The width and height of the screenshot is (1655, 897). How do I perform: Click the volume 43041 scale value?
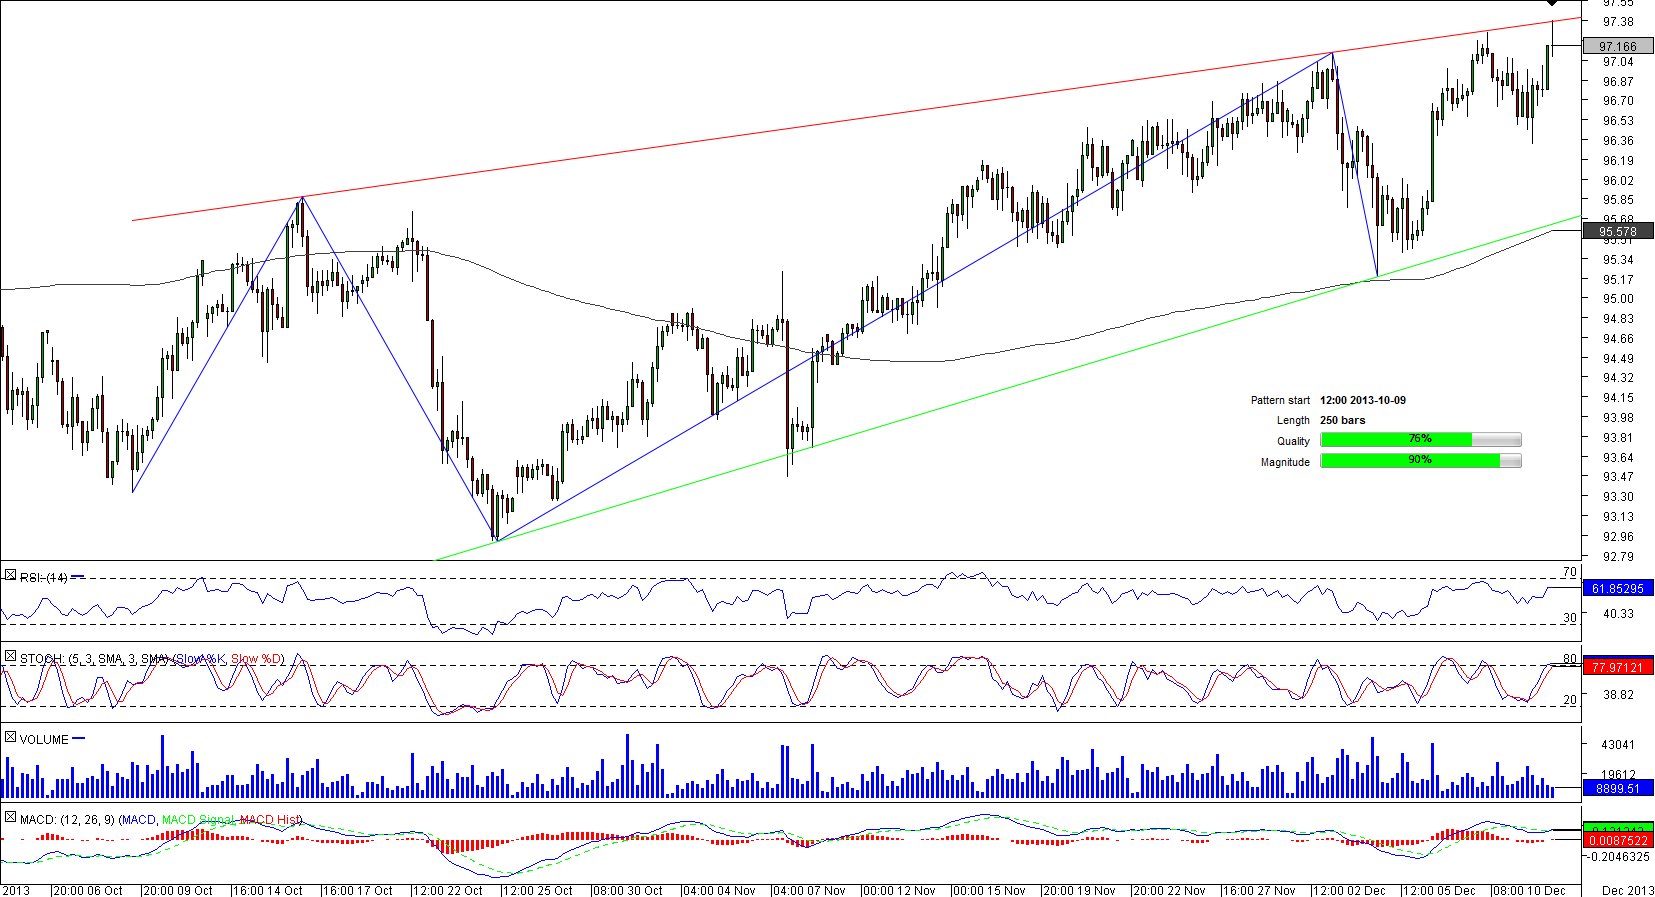pyautogui.click(x=1618, y=745)
